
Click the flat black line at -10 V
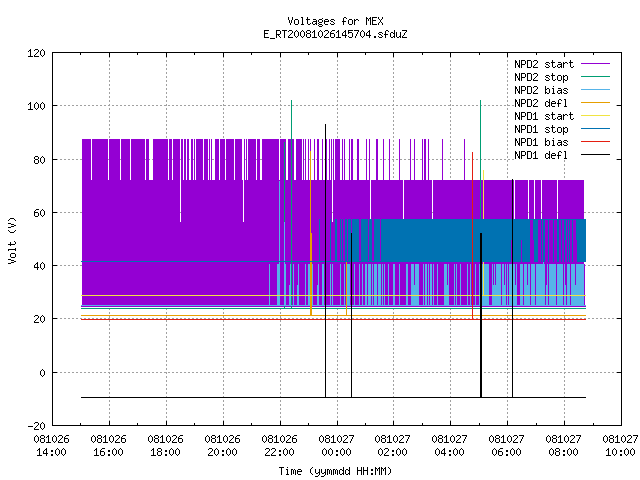(x=333, y=397)
